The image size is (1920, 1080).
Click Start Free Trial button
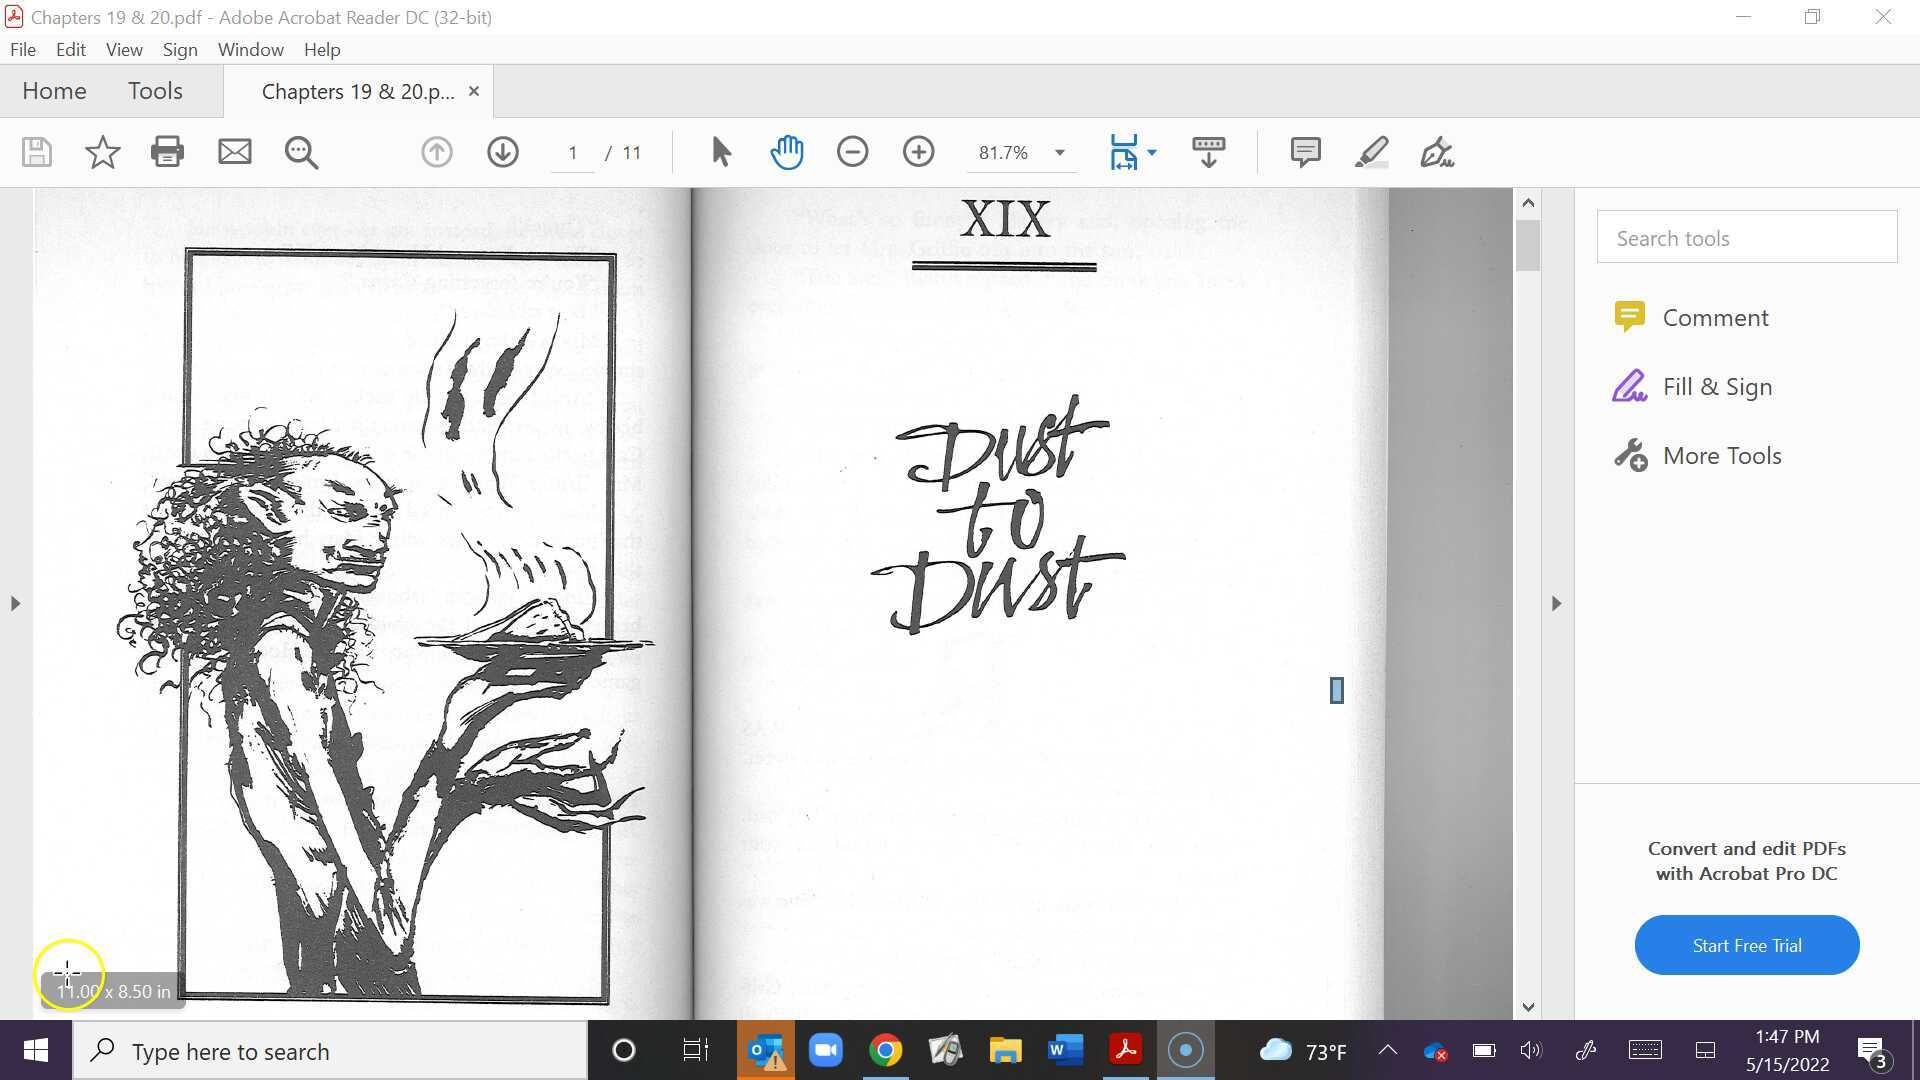coord(1746,945)
